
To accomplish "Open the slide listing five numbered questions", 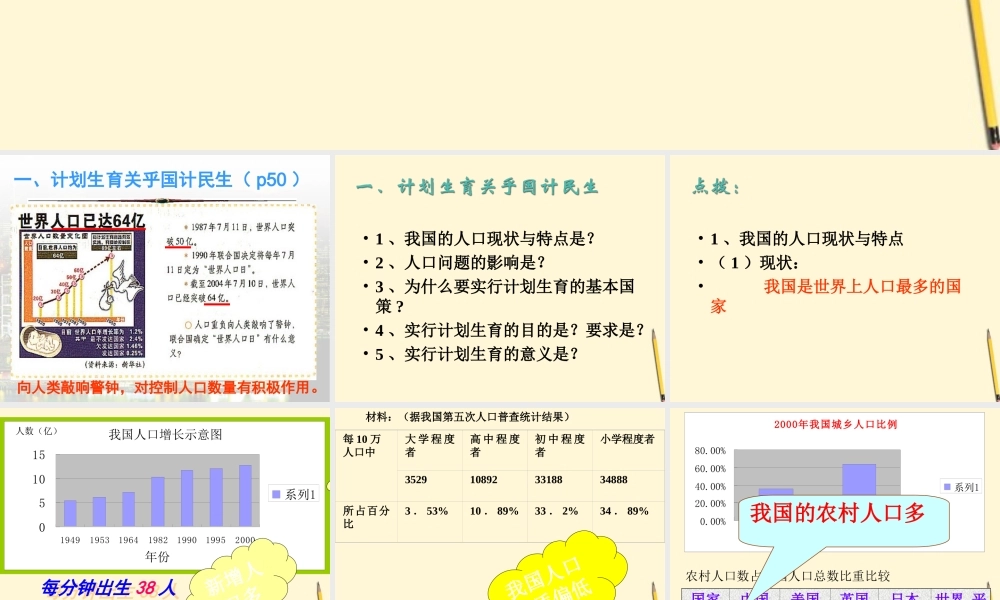I will click(500, 279).
